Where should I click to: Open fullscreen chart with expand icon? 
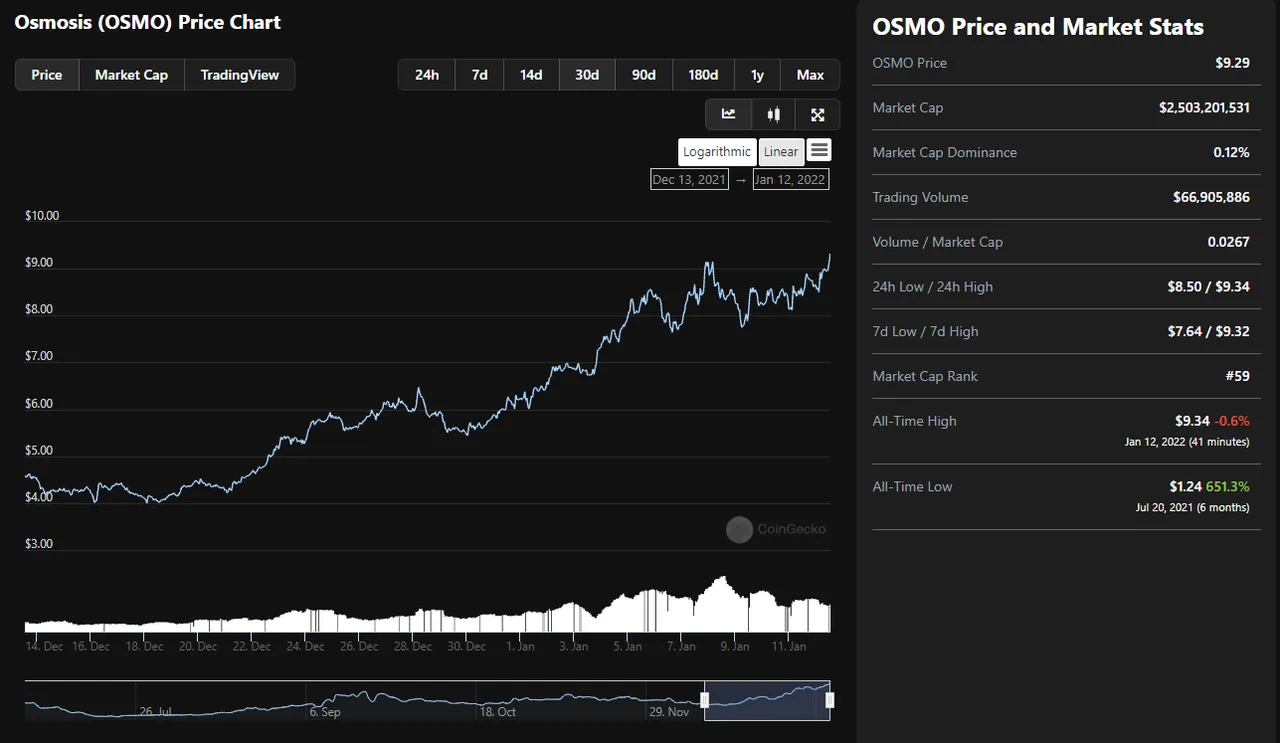(818, 115)
